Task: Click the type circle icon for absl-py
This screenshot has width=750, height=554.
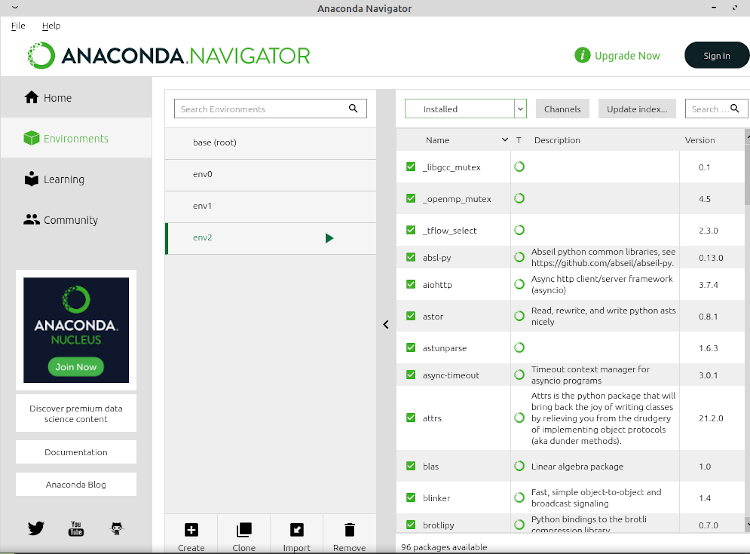Action: [x=519, y=257]
